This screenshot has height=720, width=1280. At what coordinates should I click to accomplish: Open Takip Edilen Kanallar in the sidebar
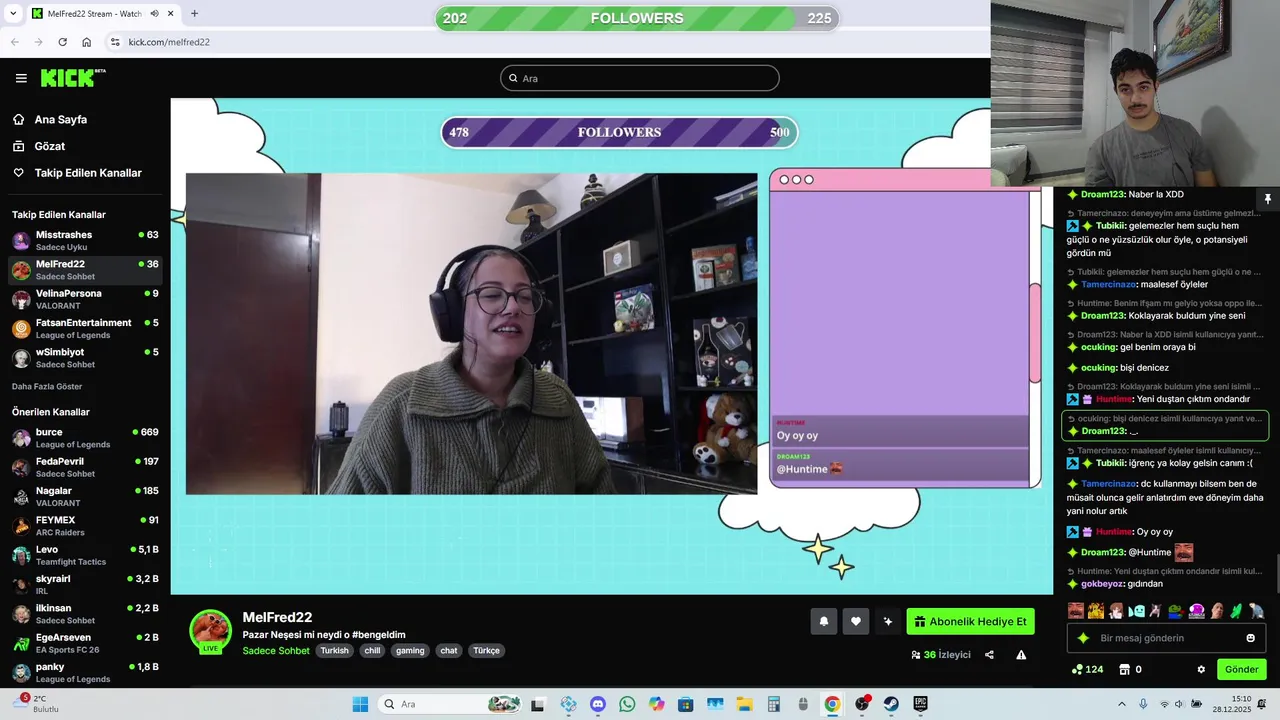[x=77, y=173]
